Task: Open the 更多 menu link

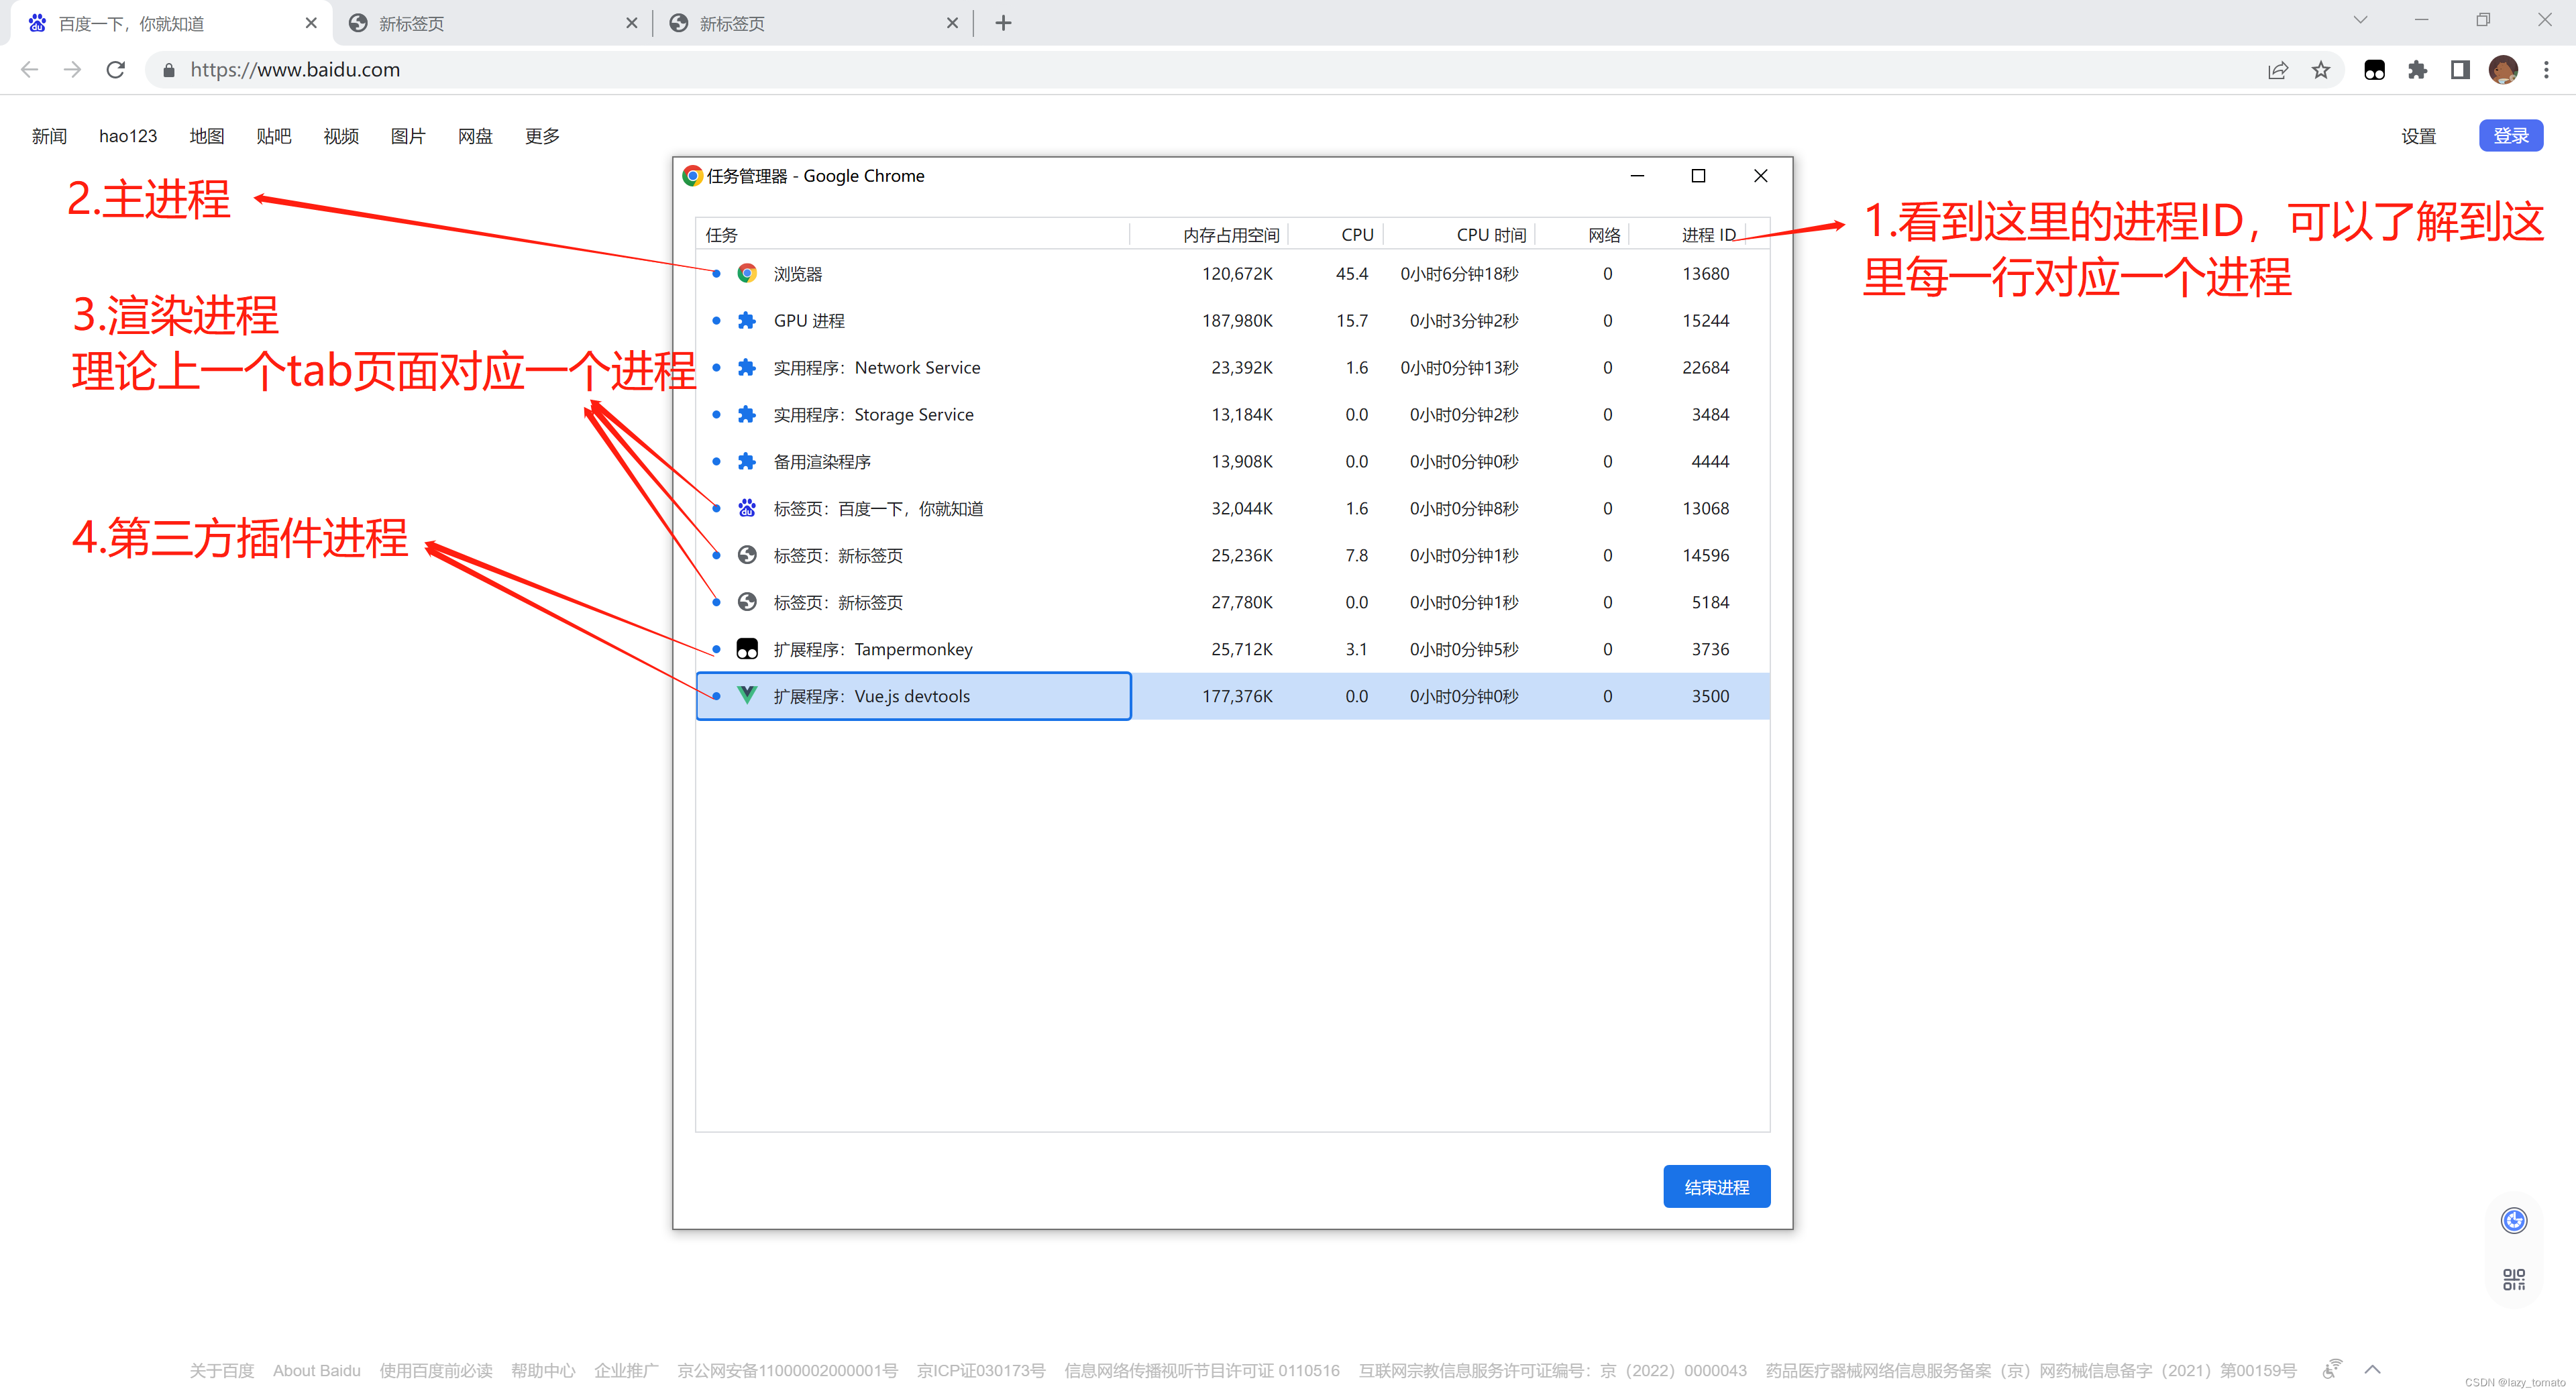Action: tap(542, 136)
